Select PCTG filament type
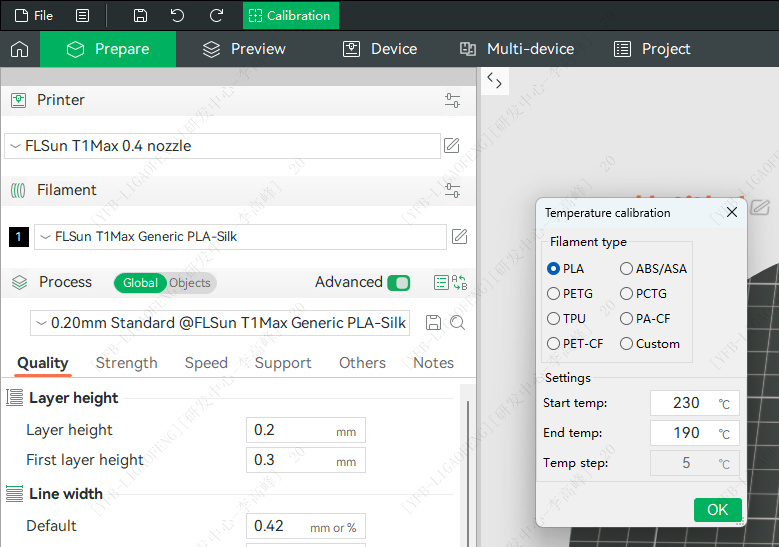Viewport: 779px width, 547px height. coord(643,294)
